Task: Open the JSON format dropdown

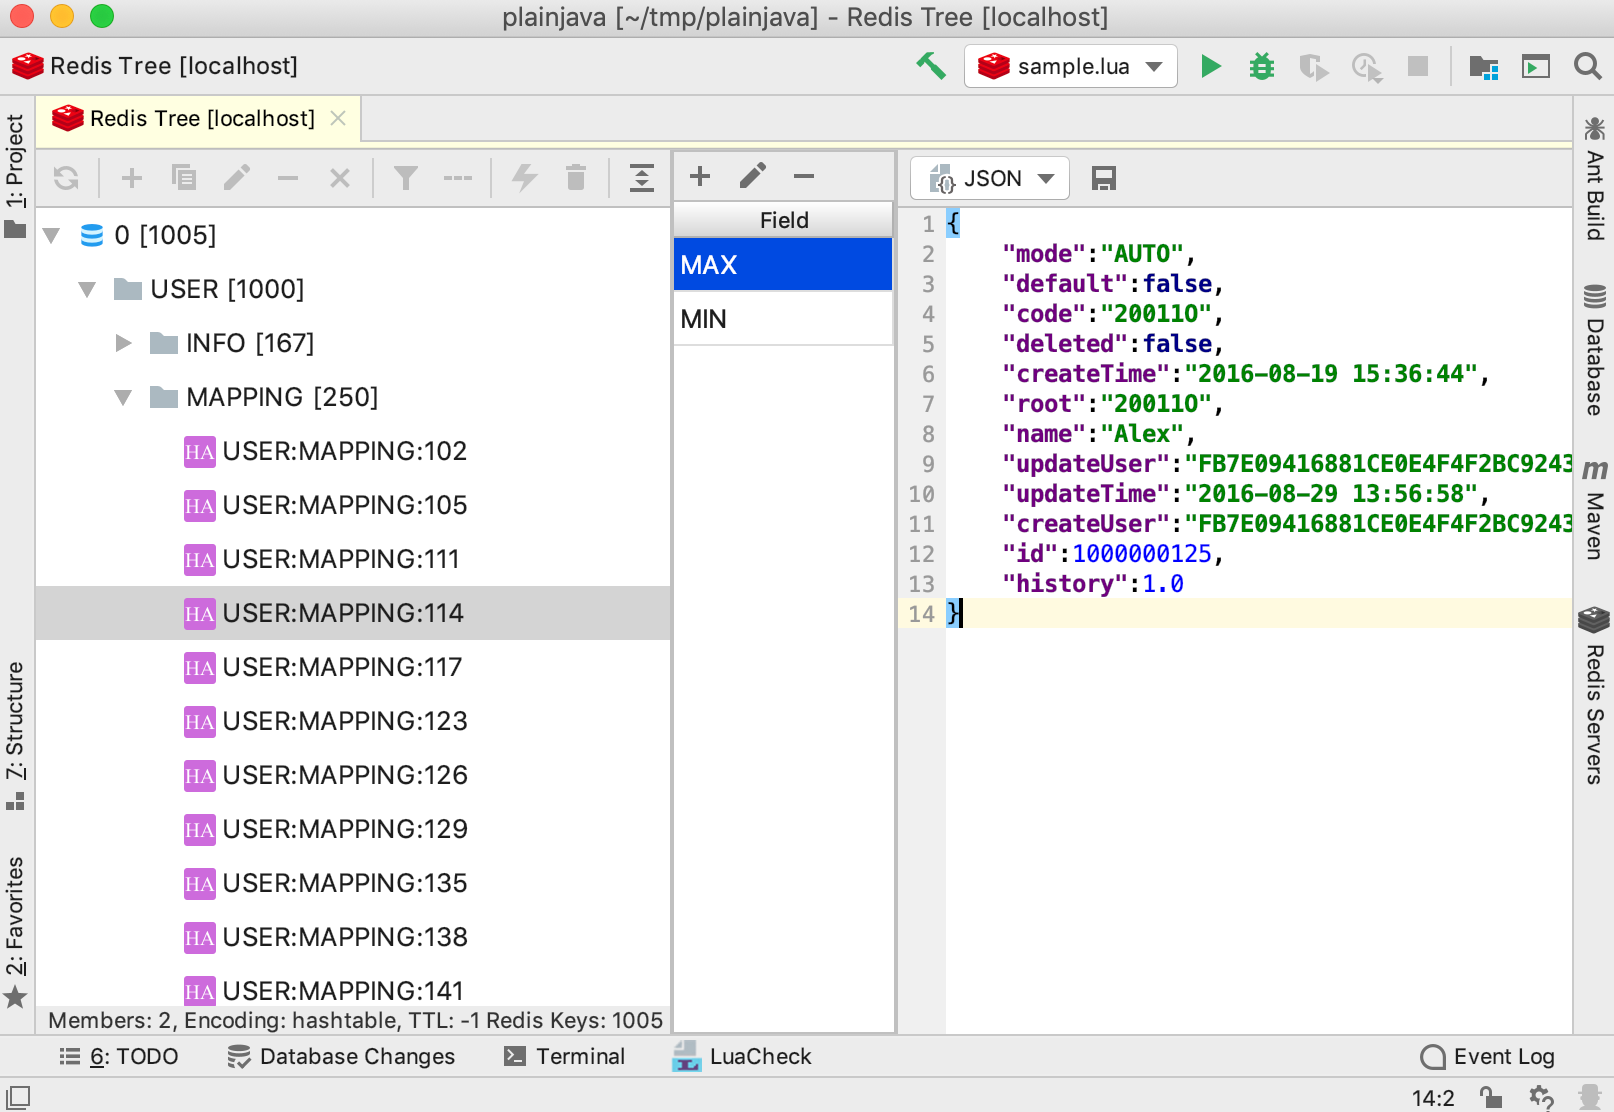Action: 990,178
